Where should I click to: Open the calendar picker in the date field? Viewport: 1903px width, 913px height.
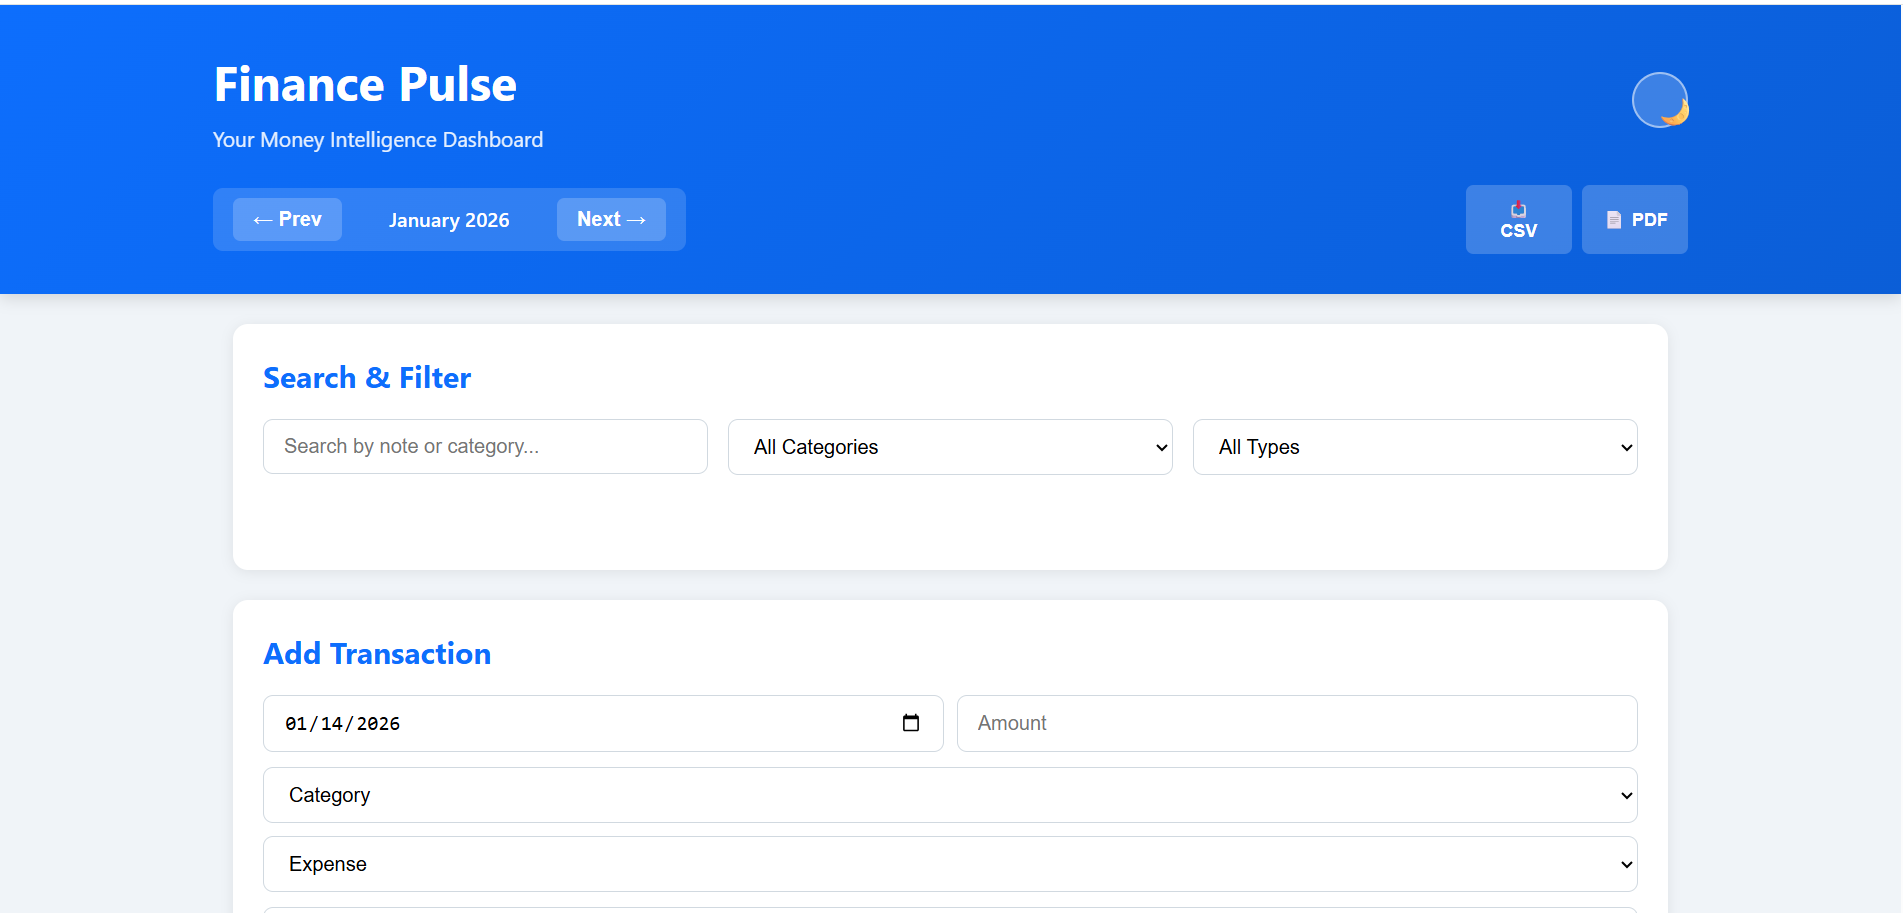tap(911, 723)
